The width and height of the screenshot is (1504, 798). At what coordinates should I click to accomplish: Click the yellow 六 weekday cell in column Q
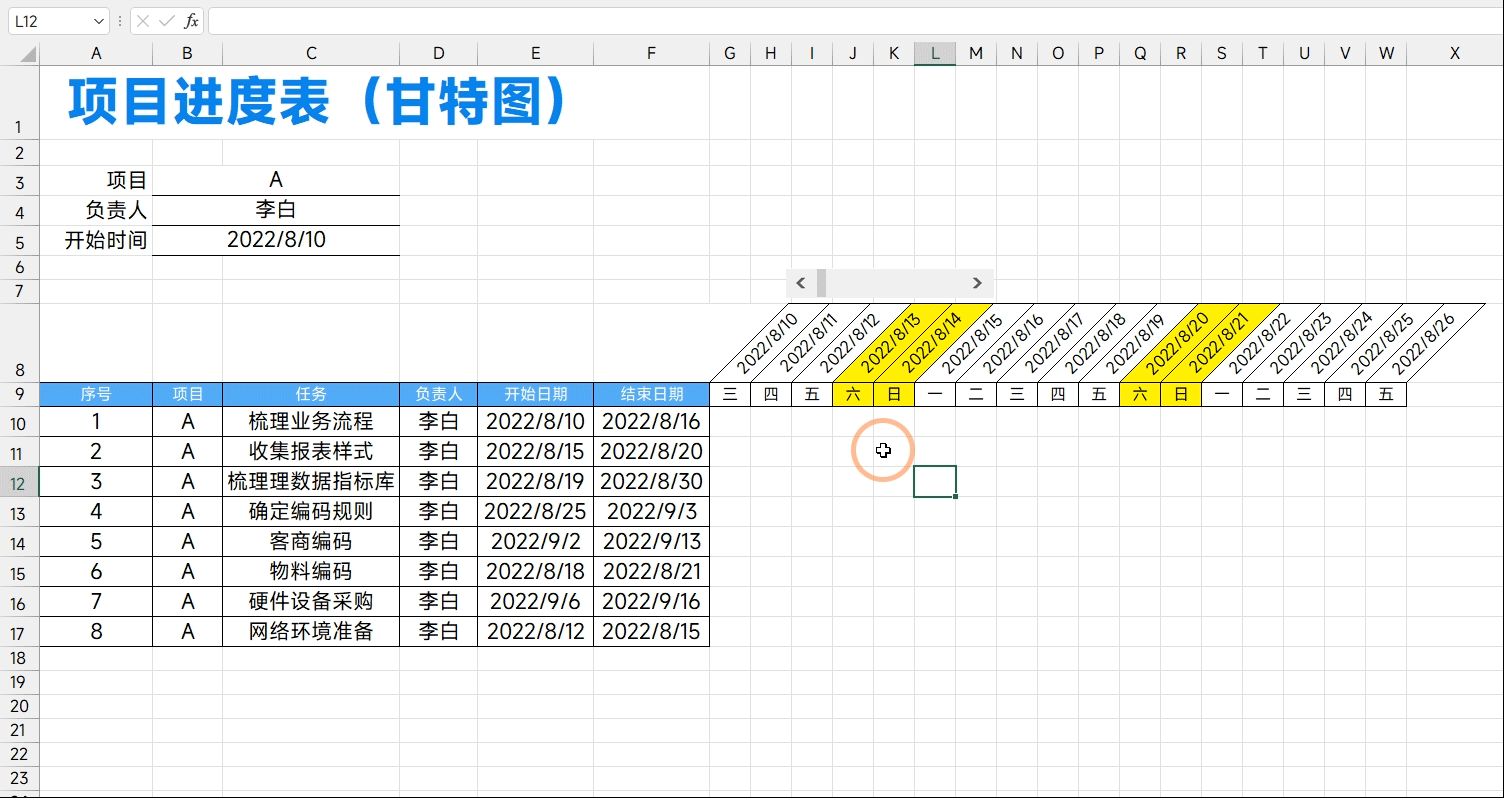pyautogui.click(x=1140, y=394)
